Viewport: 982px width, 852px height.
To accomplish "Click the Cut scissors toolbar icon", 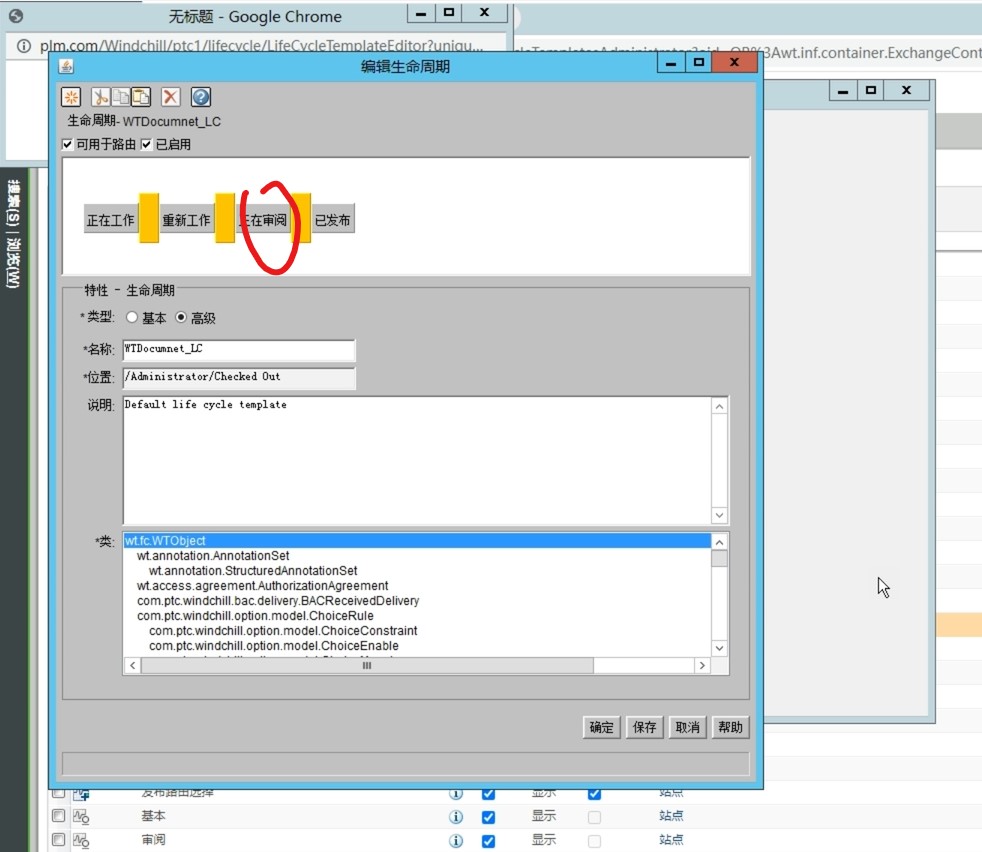I will 100,97.
